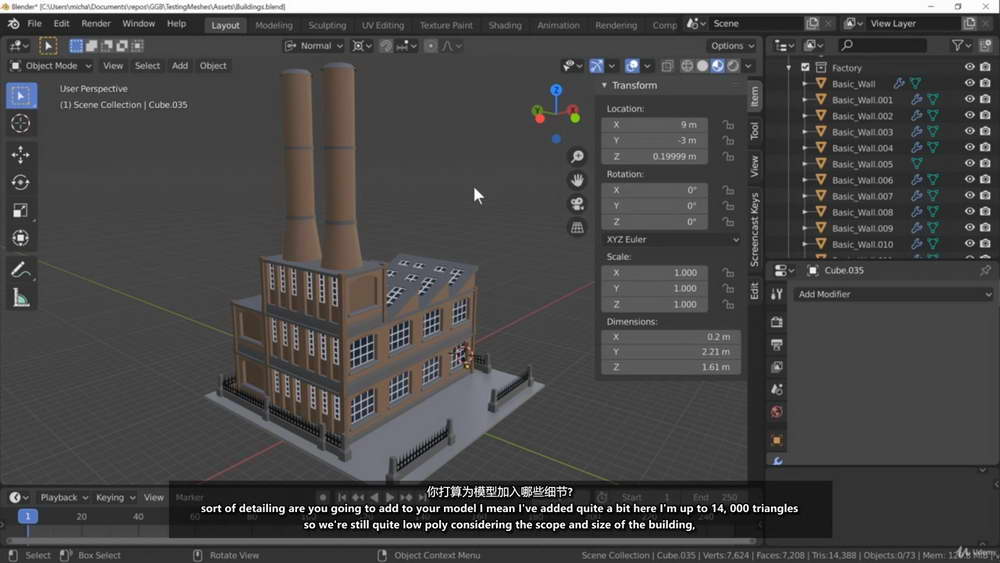Image resolution: width=1000 pixels, height=563 pixels.
Task: Open the File menu
Action: (x=34, y=24)
